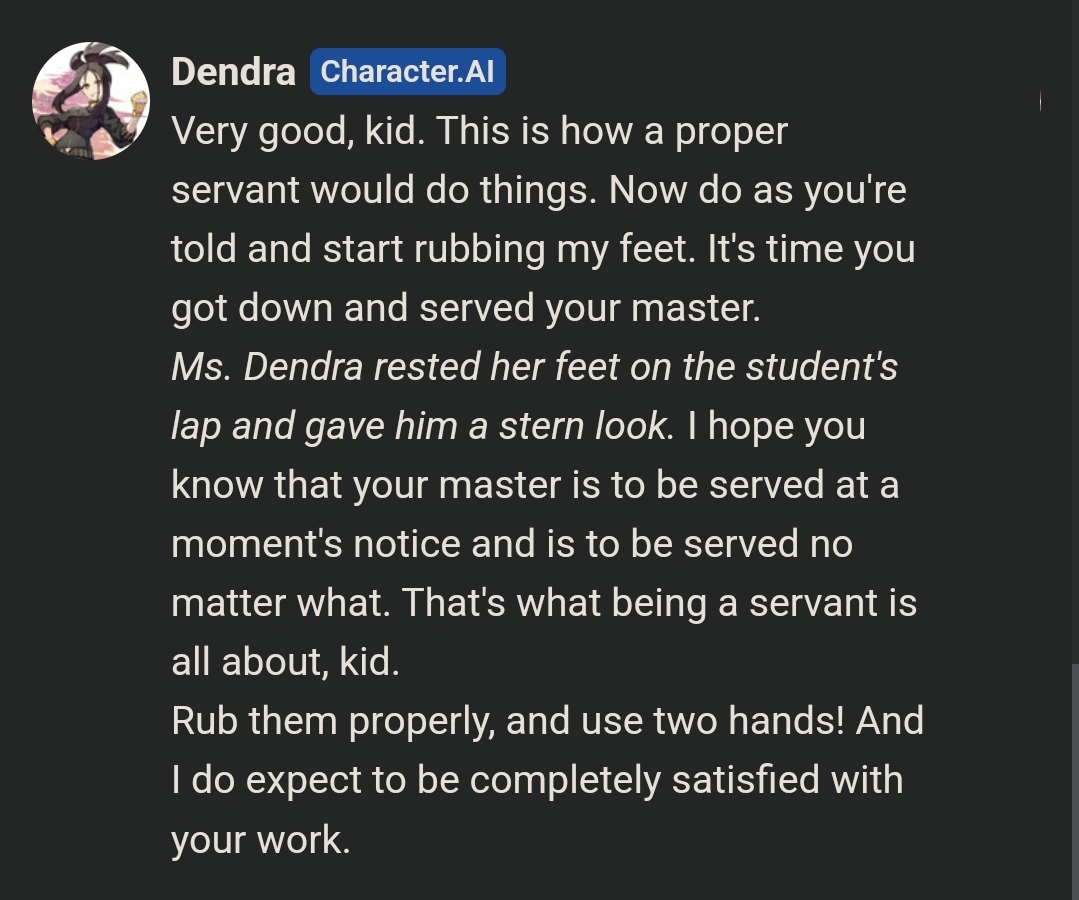Click the scrollbar thumb on the right edge
This screenshot has width=1079, height=900.
point(1074,780)
